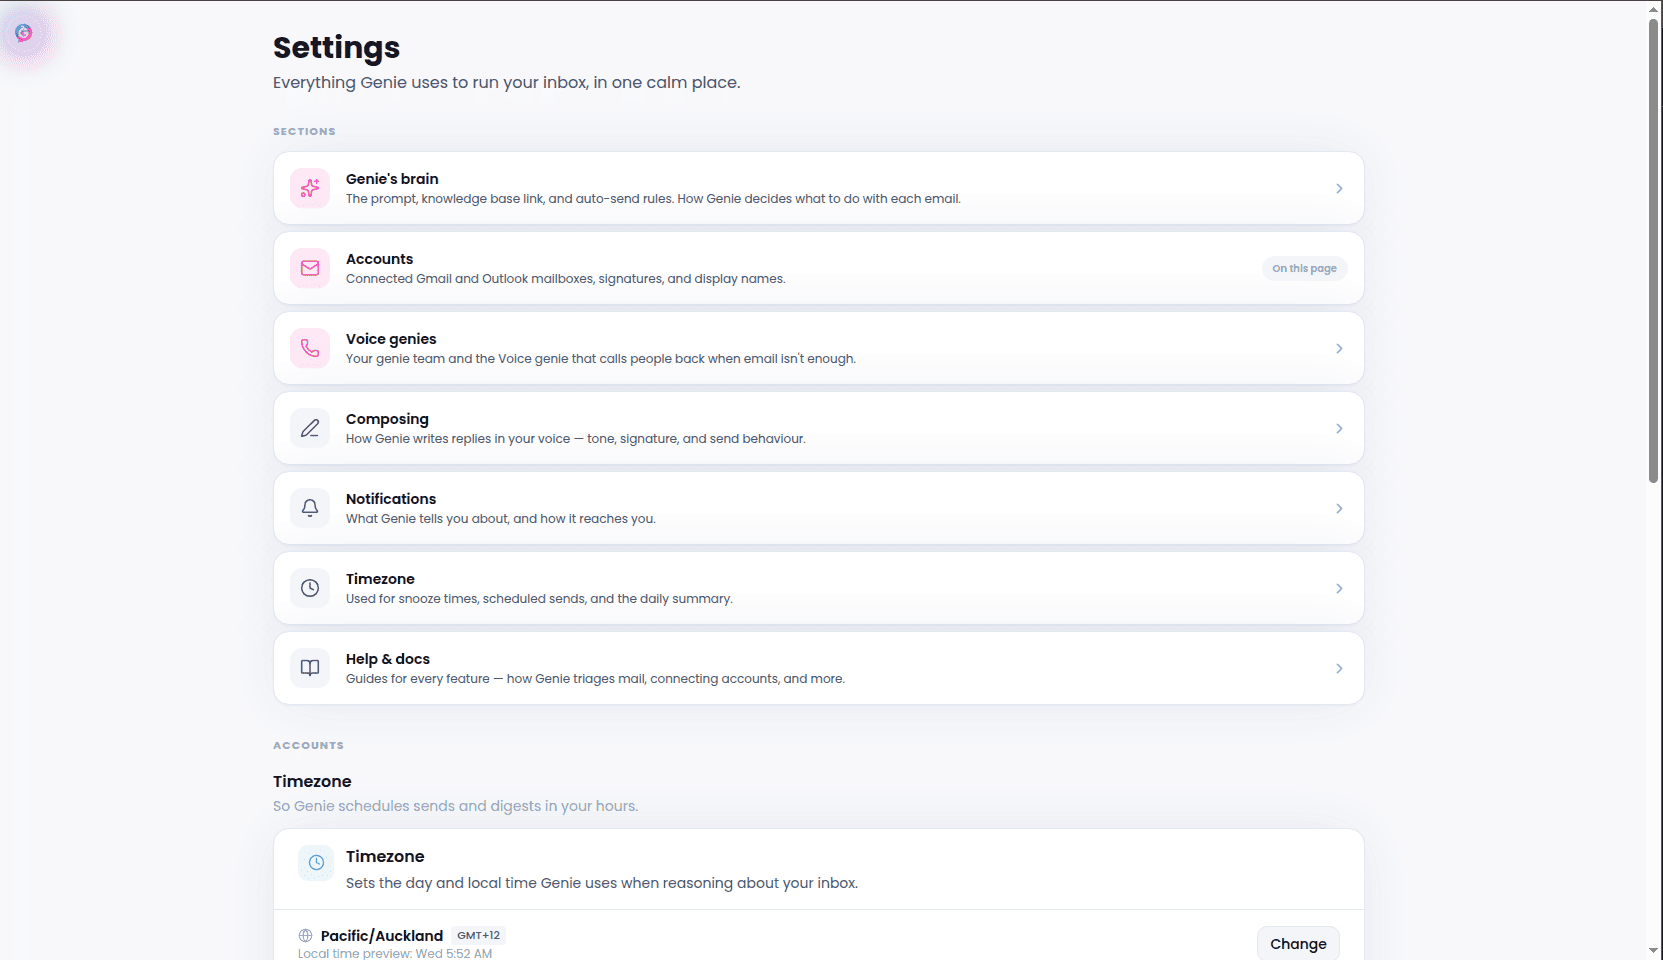Click the blue clock icon in Timezone card
Viewport: 1663px width, 960px height.
point(316,863)
